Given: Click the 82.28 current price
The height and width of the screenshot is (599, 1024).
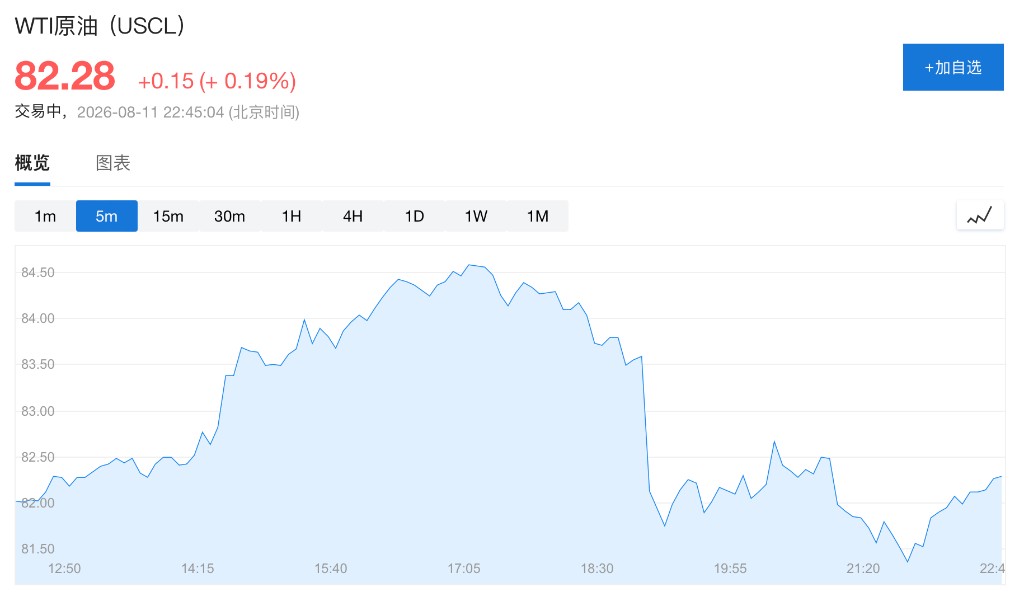Looking at the screenshot, I should pos(65,76).
